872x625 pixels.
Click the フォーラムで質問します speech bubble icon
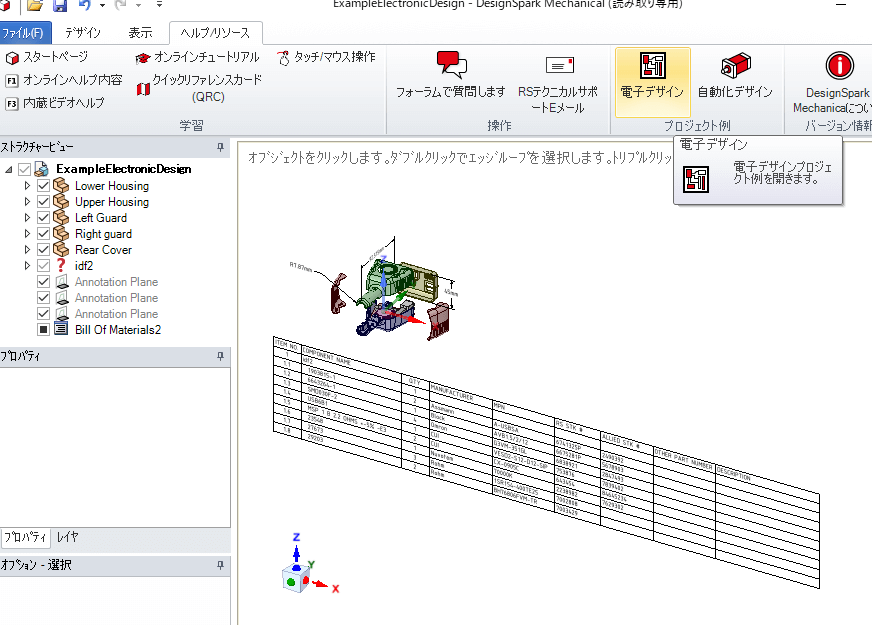pos(451,65)
